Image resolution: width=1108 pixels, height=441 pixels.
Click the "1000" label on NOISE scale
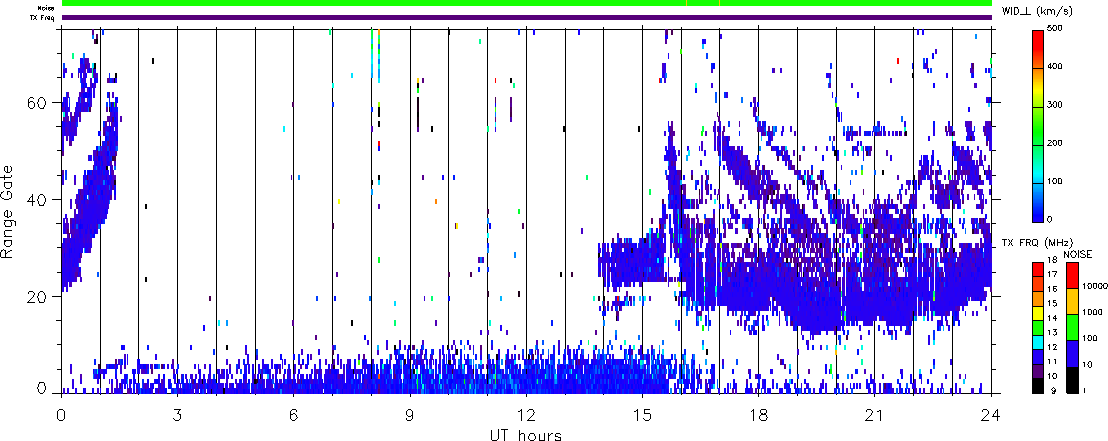click(x=1090, y=314)
